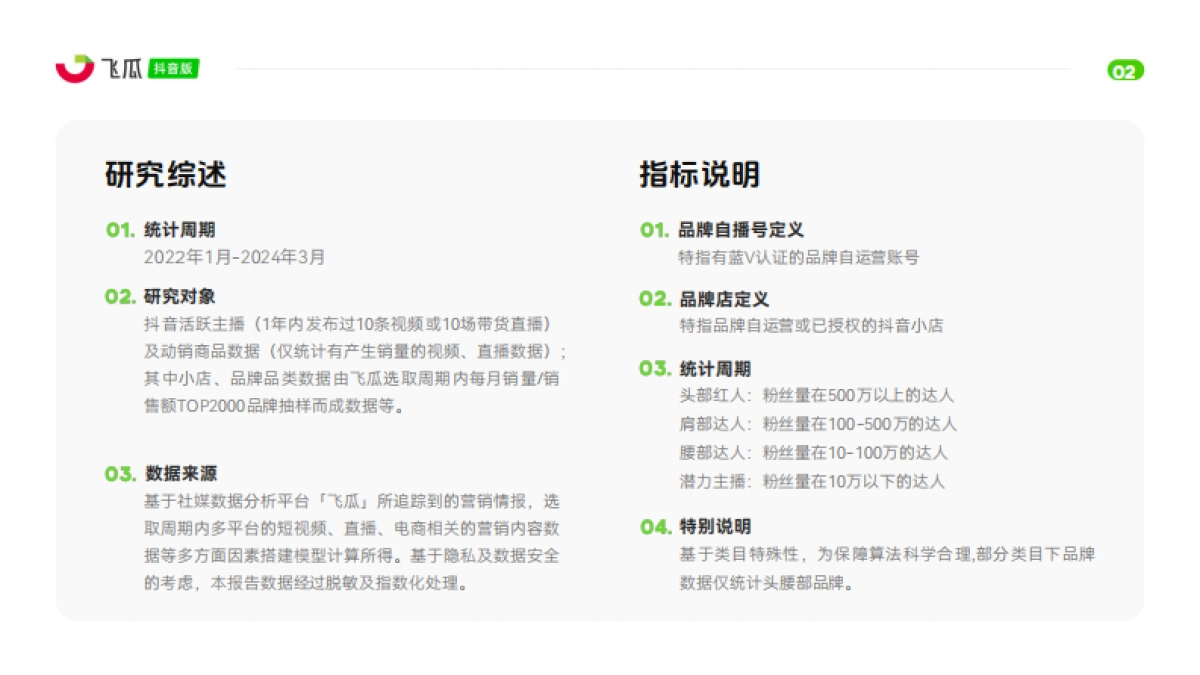The height and width of the screenshot is (675, 1200).
Task: Select the 品牌自播号定义 subheading
Action: 741,230
